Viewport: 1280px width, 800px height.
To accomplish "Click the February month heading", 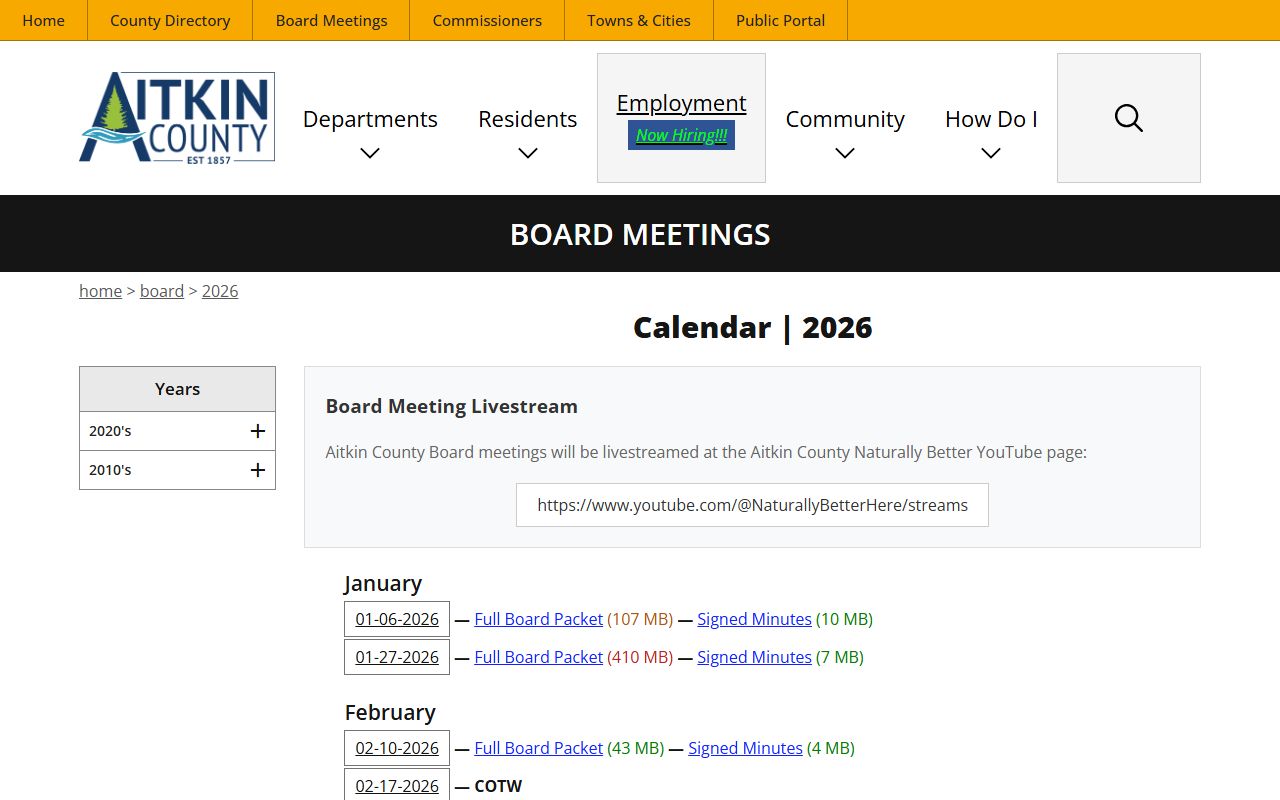I will click(390, 712).
